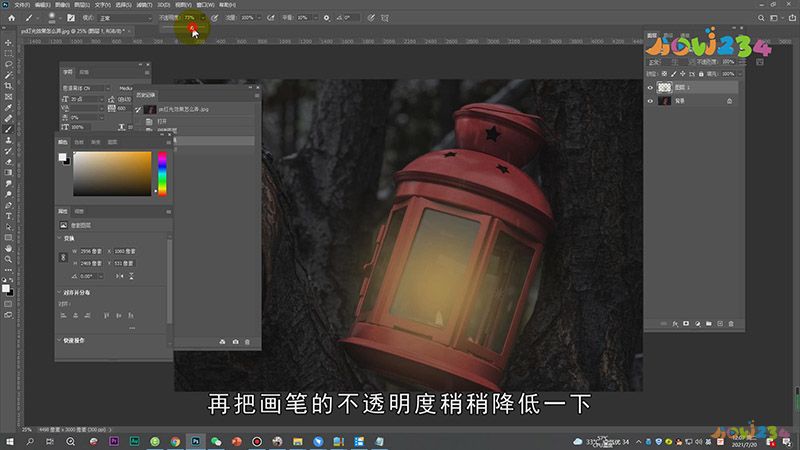Toggle visibility of the 背景 layer

pos(650,101)
